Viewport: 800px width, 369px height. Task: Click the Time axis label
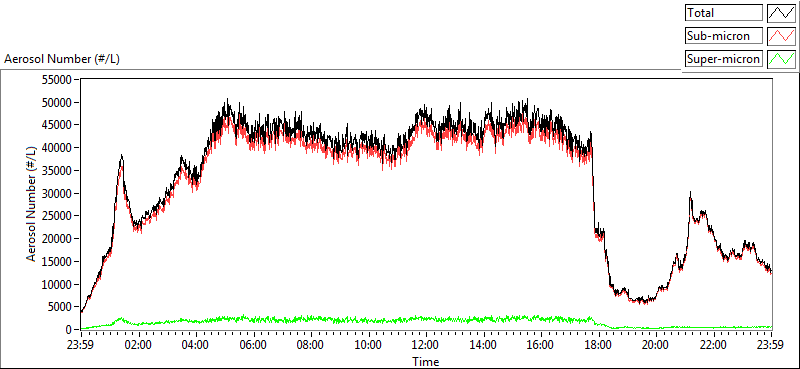click(426, 362)
